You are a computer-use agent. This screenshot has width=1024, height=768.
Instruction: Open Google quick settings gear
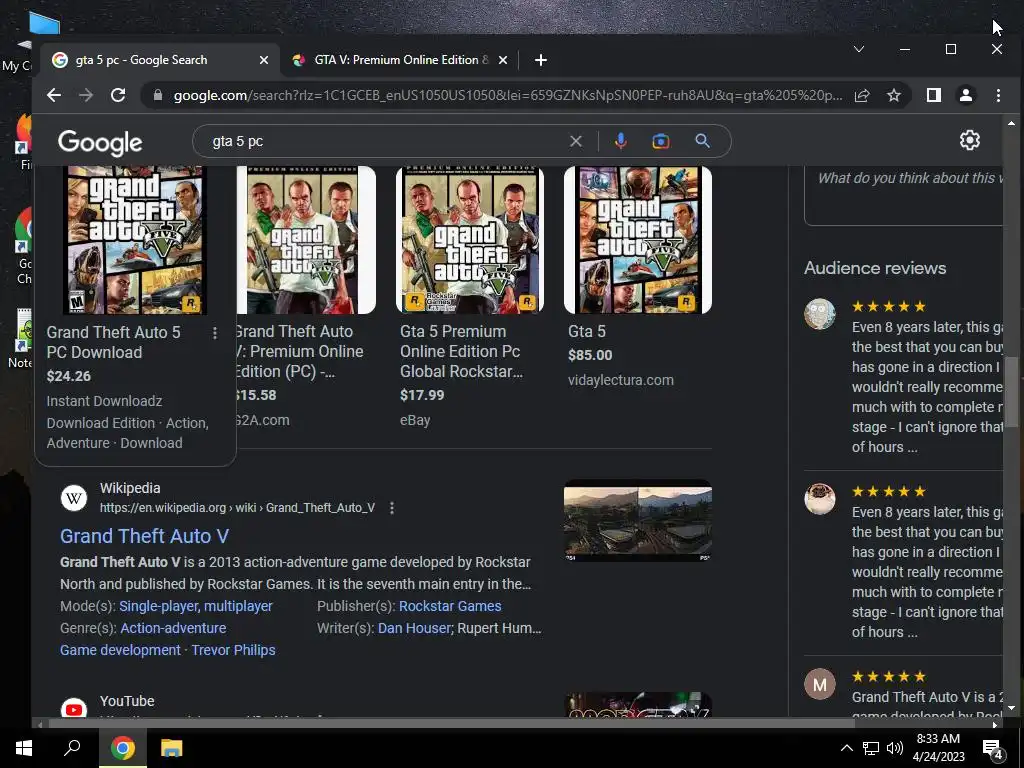pyautogui.click(x=970, y=140)
